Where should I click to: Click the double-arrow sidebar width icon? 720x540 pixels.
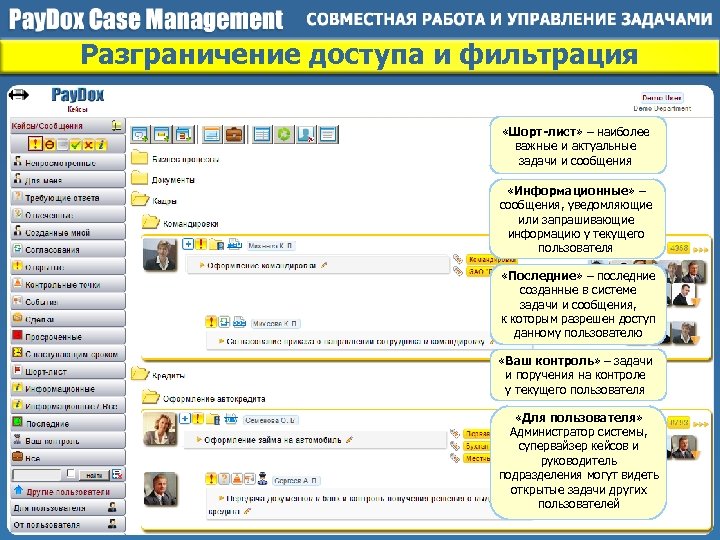18,95
